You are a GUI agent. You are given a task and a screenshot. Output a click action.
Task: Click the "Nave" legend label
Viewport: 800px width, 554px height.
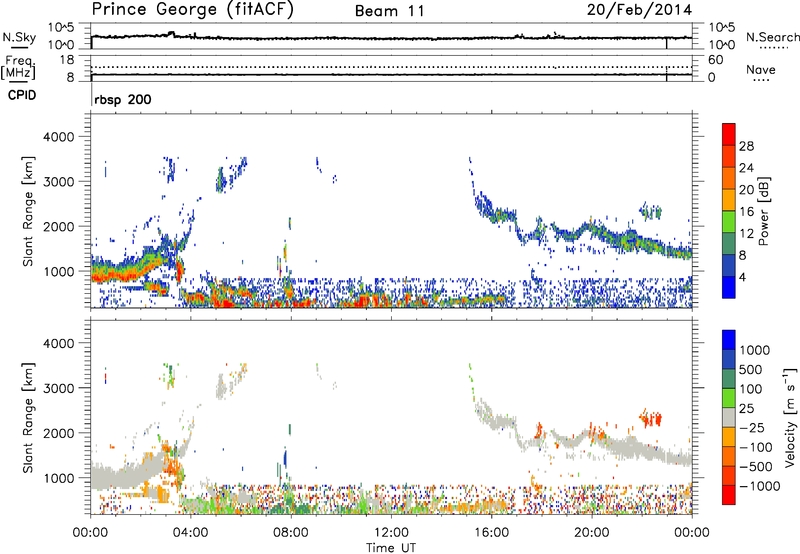coord(761,69)
